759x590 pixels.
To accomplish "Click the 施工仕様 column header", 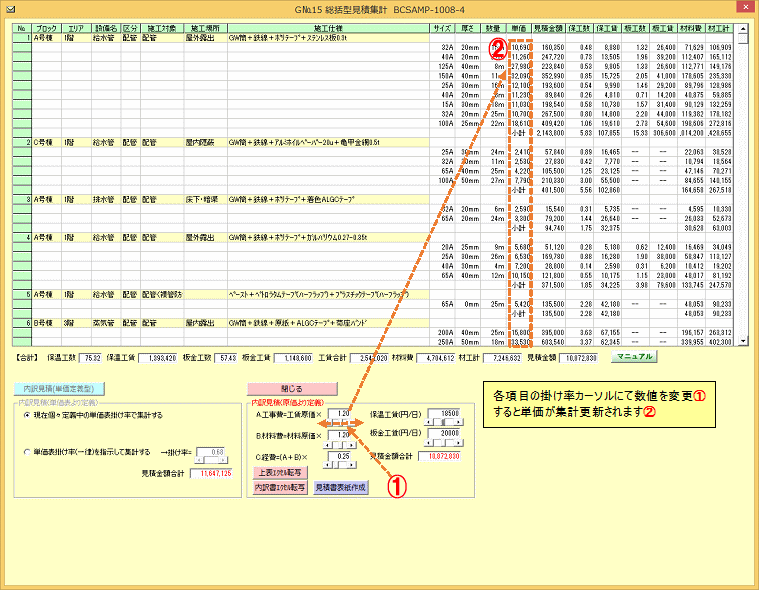I will 329,30.
